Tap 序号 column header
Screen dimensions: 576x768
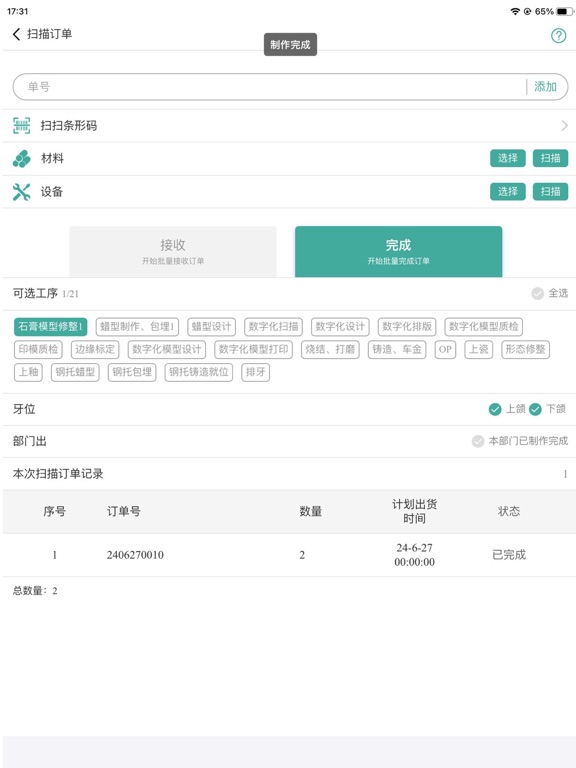tap(54, 511)
